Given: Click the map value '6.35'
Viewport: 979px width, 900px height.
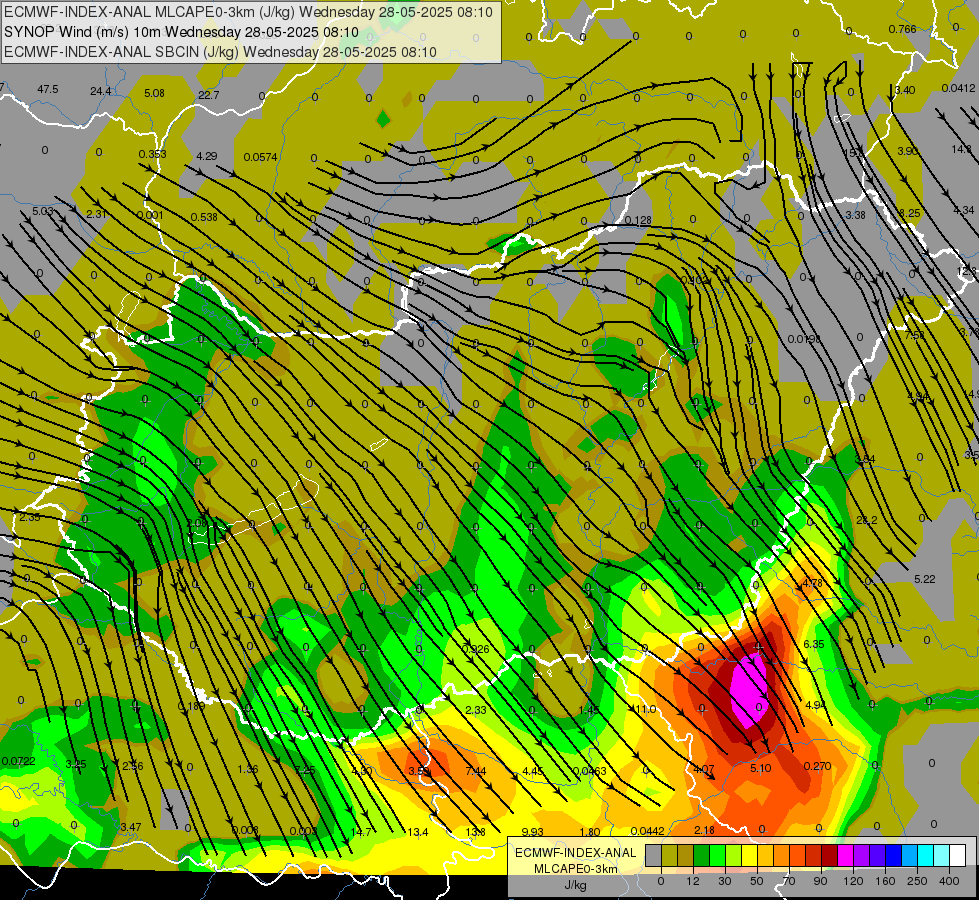Looking at the screenshot, I should click(x=814, y=645).
